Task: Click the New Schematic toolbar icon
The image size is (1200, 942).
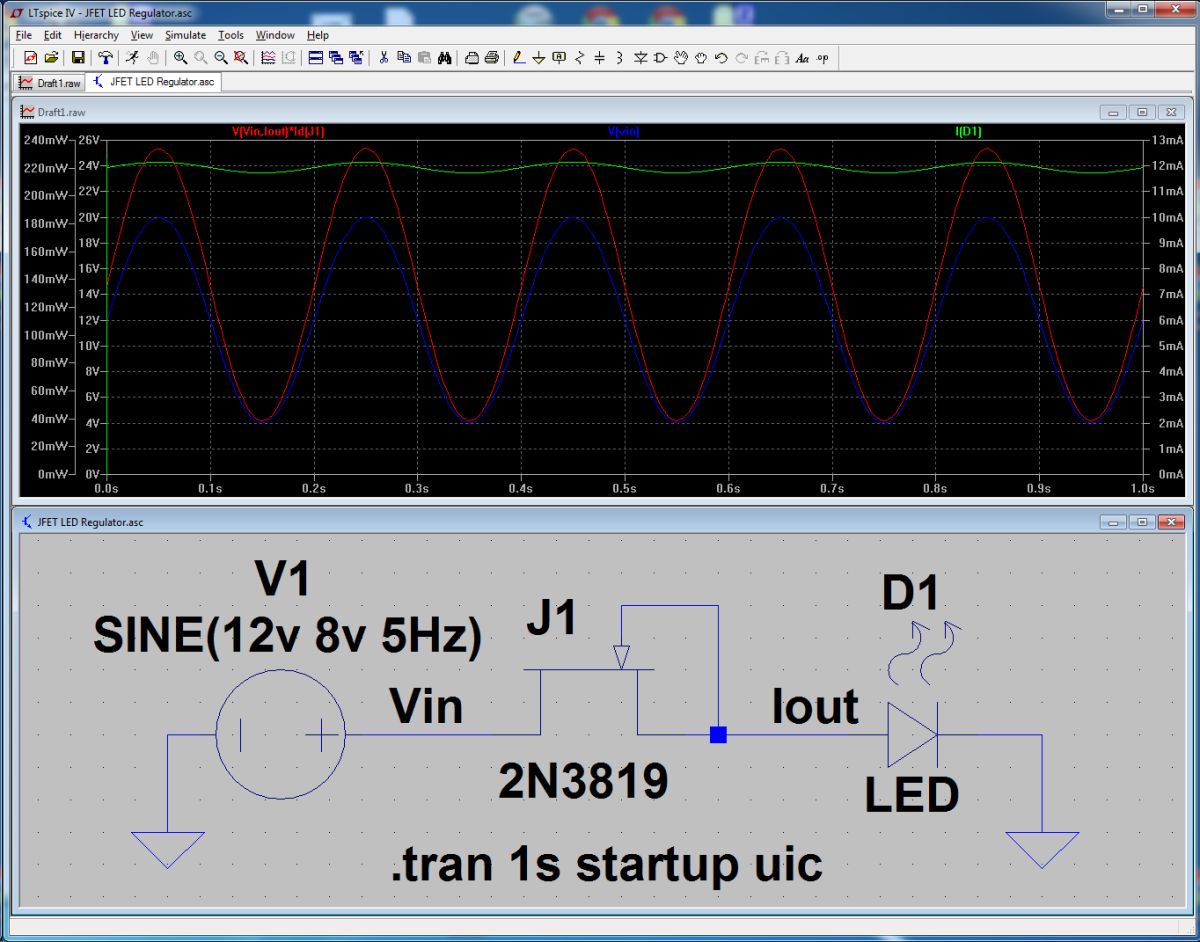Action: click(30, 58)
